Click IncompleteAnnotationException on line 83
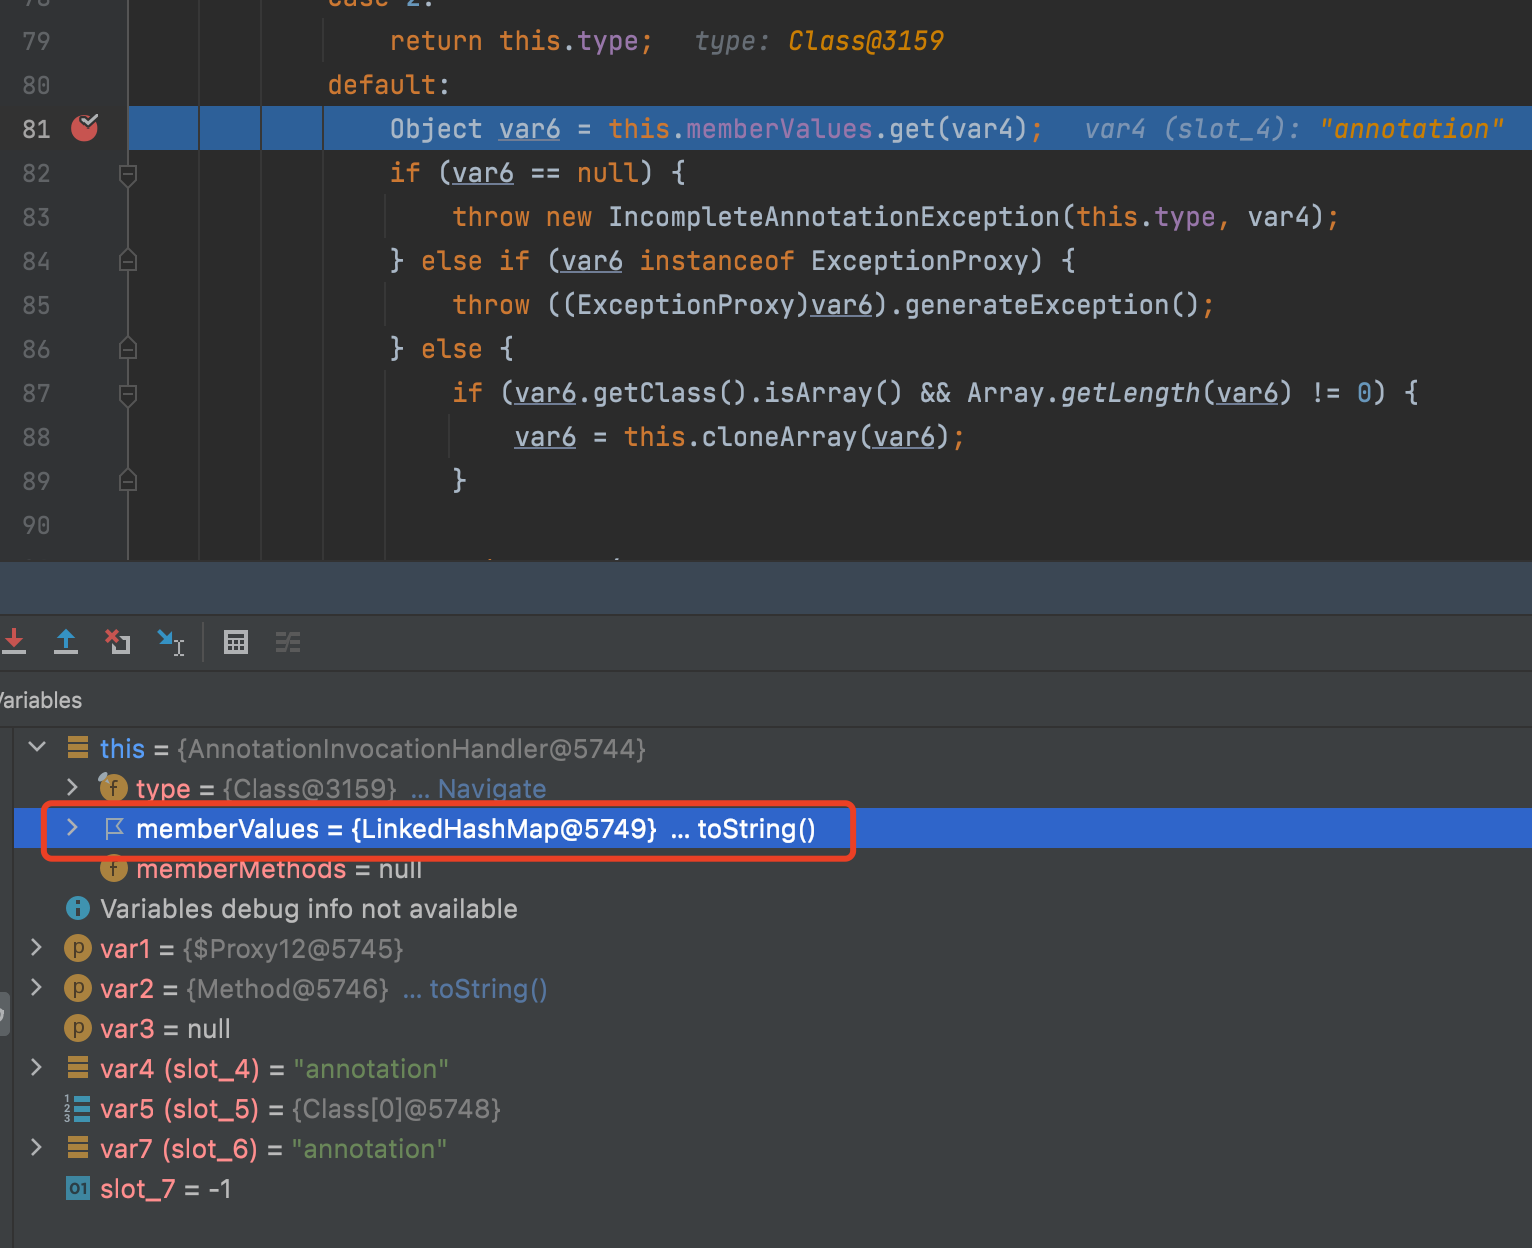The height and width of the screenshot is (1248, 1532). coord(834,217)
